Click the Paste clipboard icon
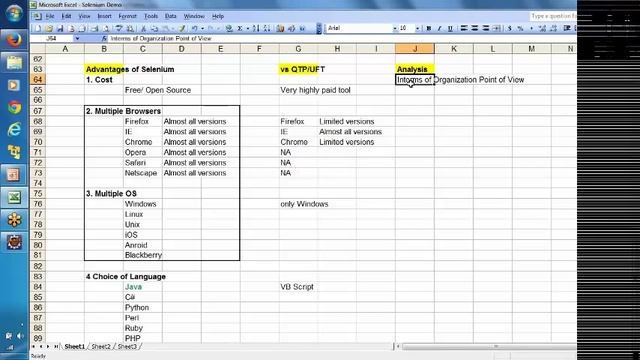Screen dimensions: 640x360 (165, 28)
